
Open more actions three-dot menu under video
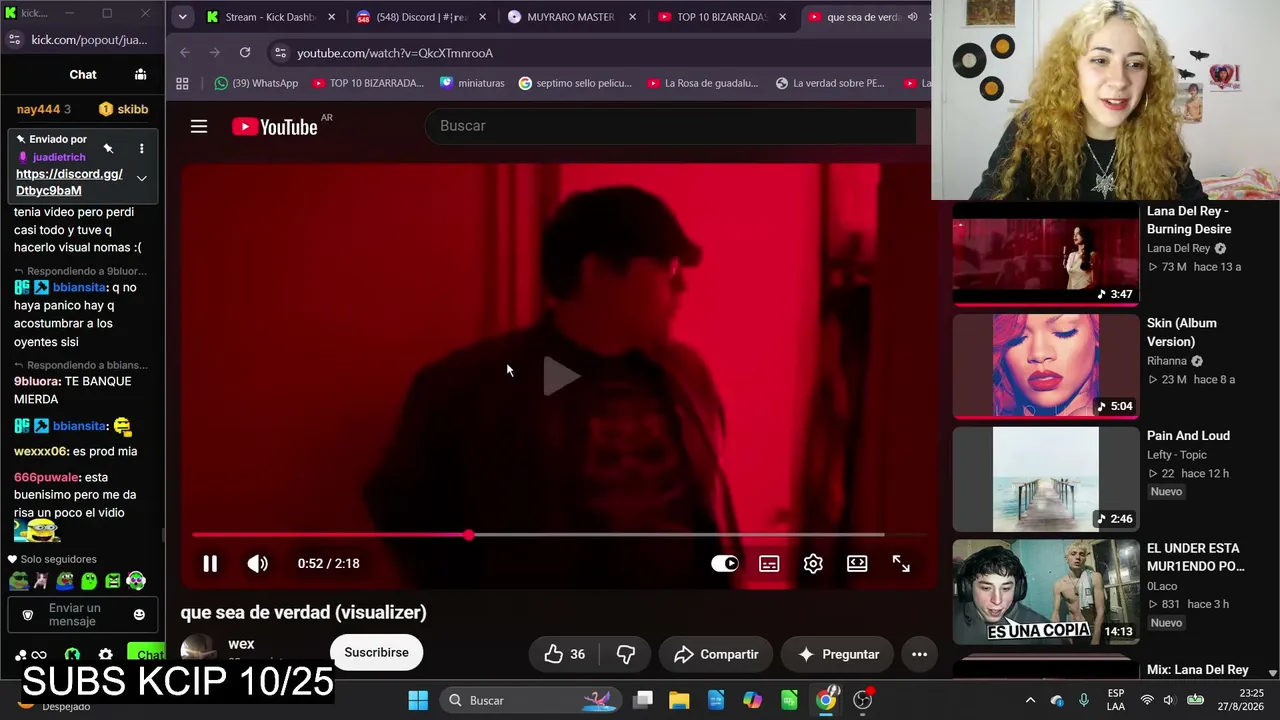(919, 654)
